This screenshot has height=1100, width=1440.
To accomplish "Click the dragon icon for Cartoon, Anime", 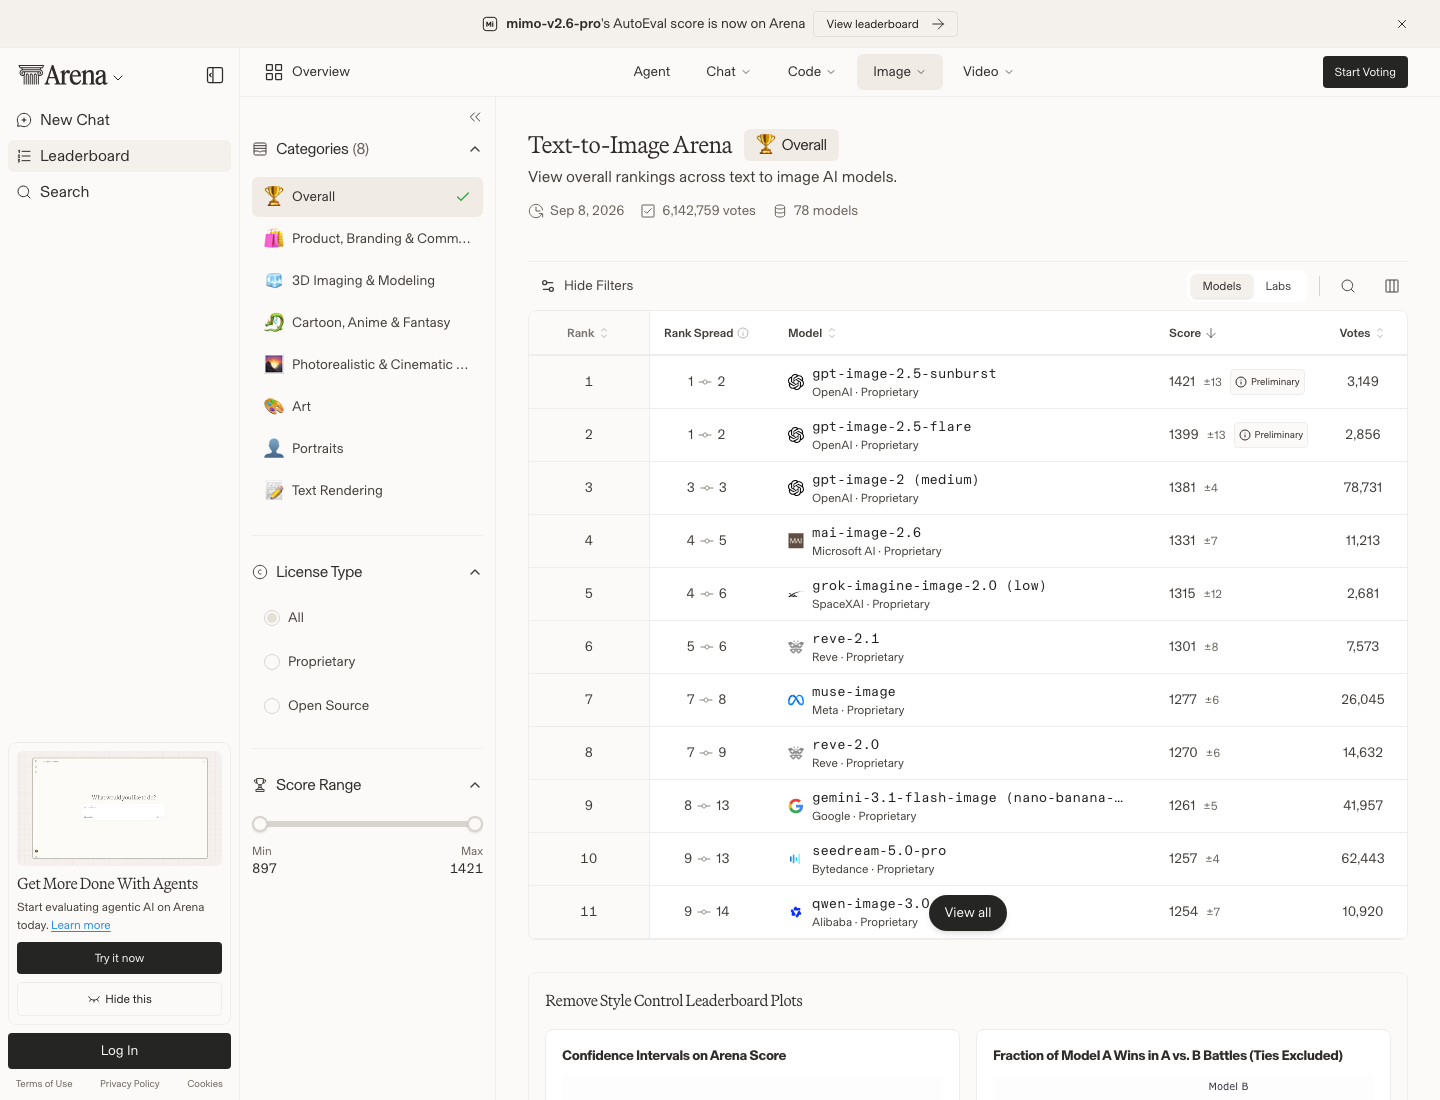I will 274,322.
